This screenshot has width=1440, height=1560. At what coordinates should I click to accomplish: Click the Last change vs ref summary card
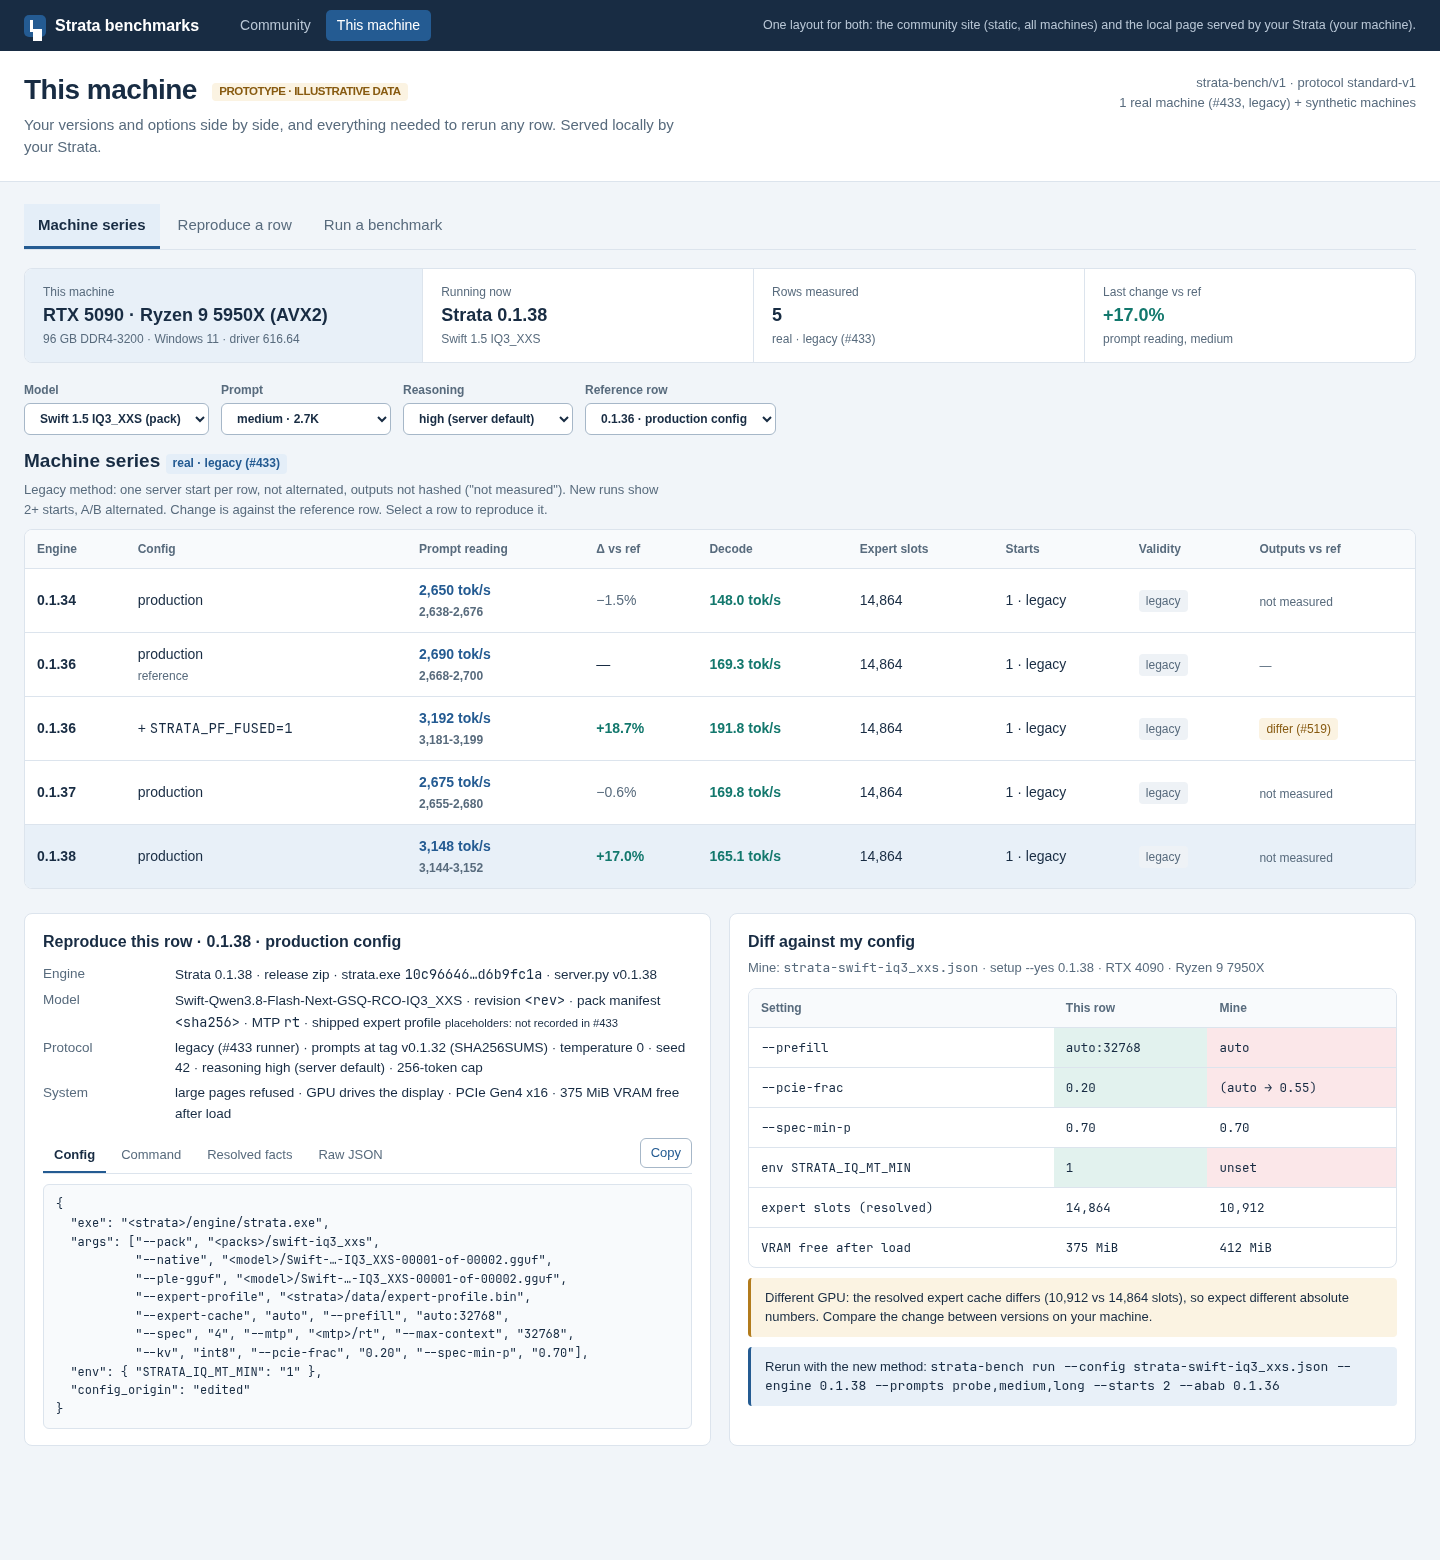1250,315
